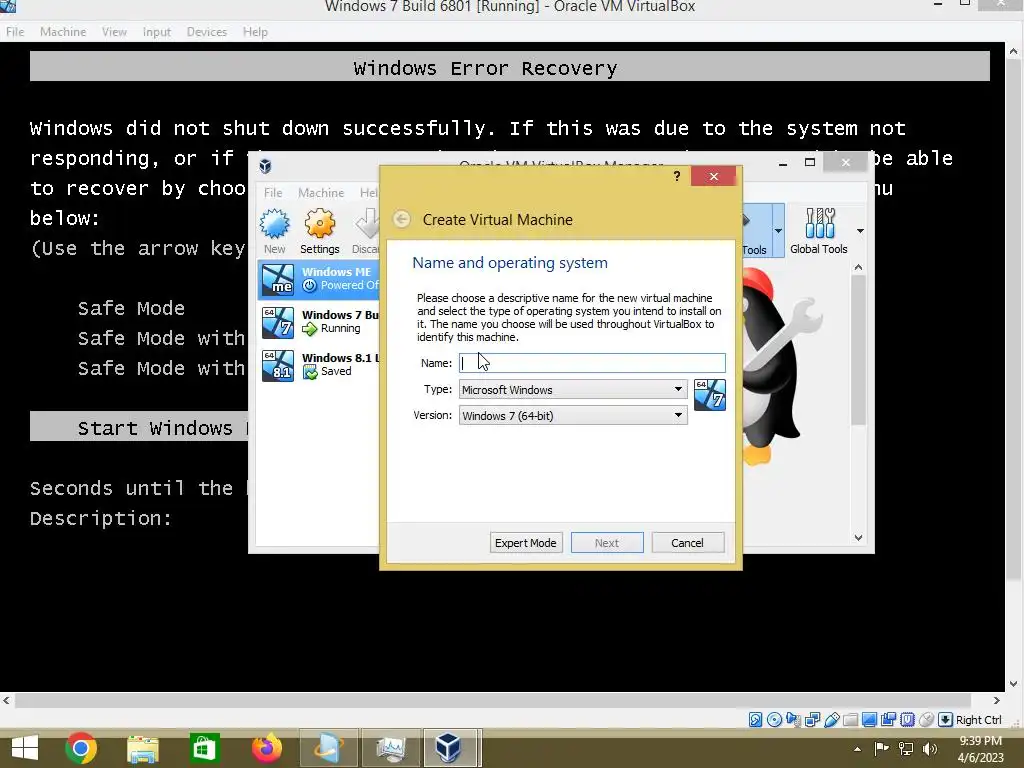Click the network adapters status icon

[x=812, y=720]
